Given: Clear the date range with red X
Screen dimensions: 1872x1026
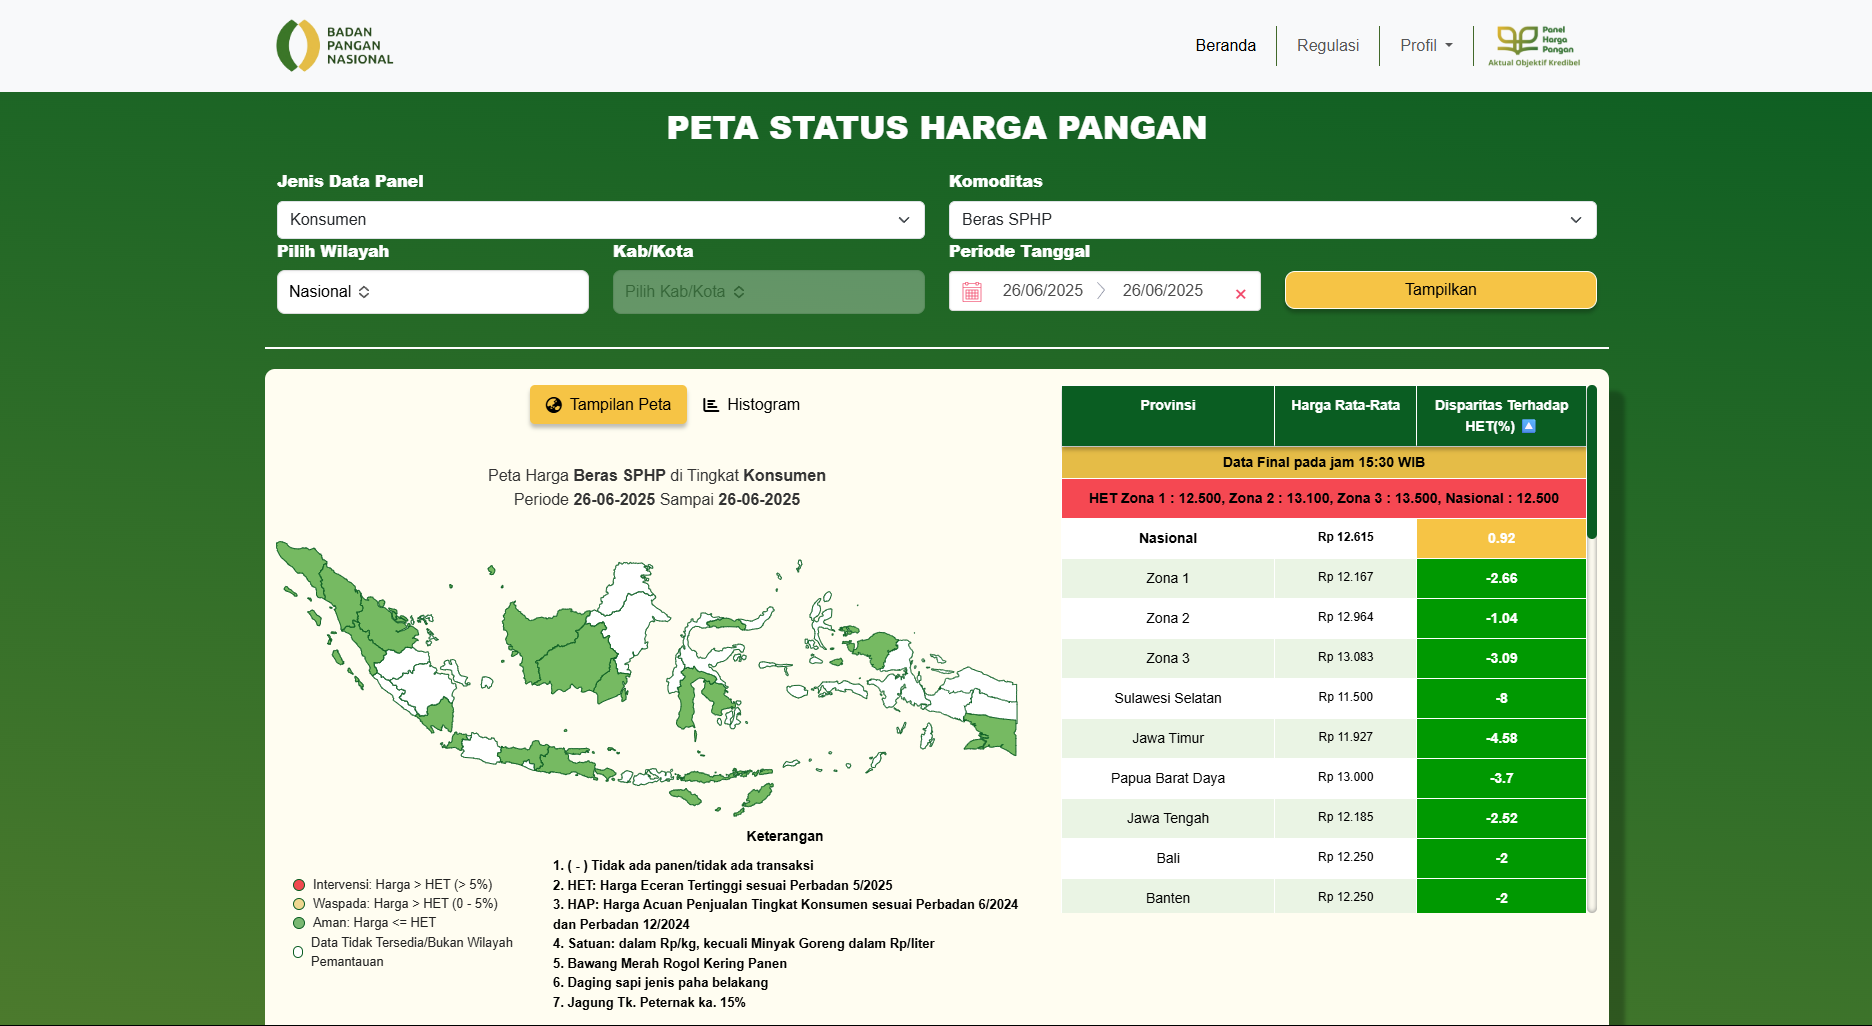Looking at the screenshot, I should (1240, 293).
